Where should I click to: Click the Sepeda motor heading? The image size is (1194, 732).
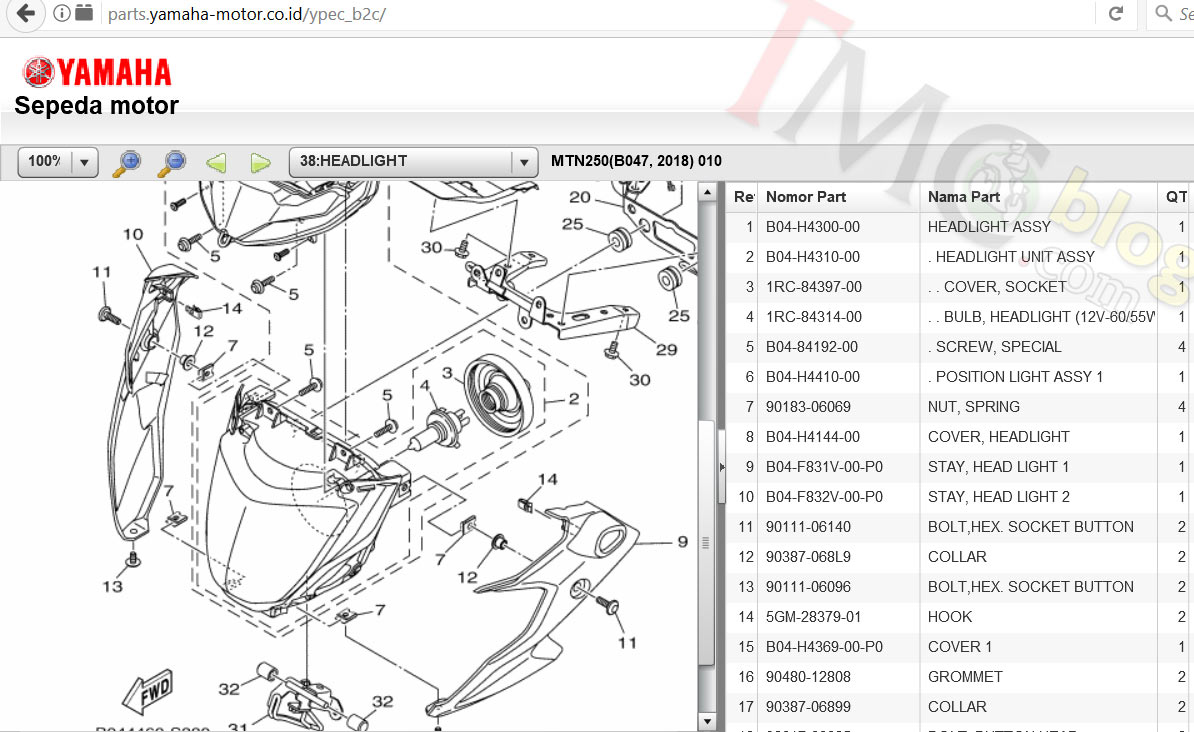[x=96, y=105]
